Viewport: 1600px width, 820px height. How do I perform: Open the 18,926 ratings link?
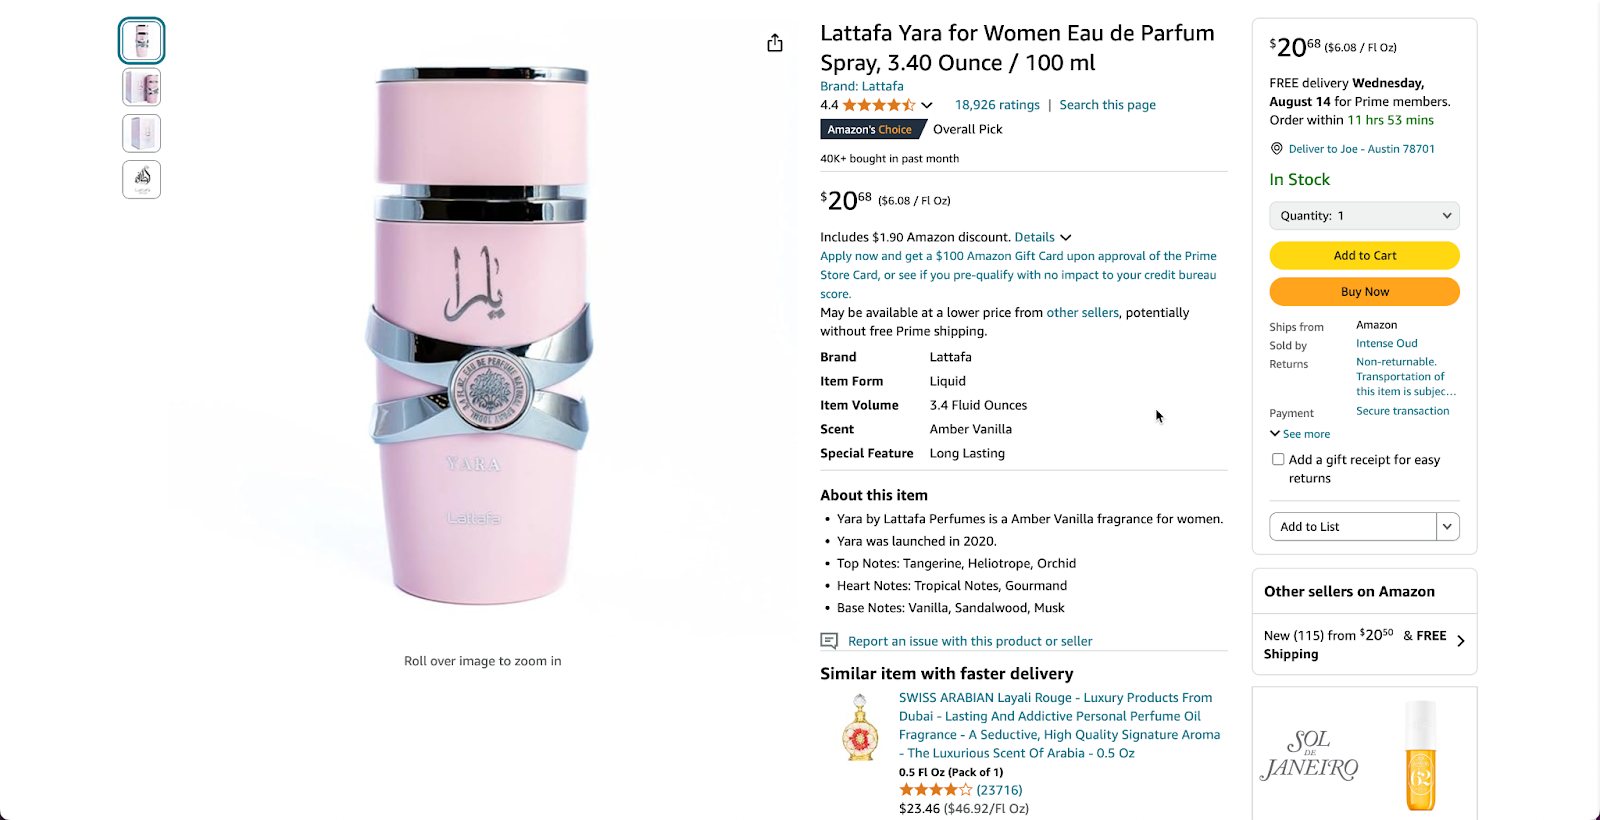tap(997, 104)
